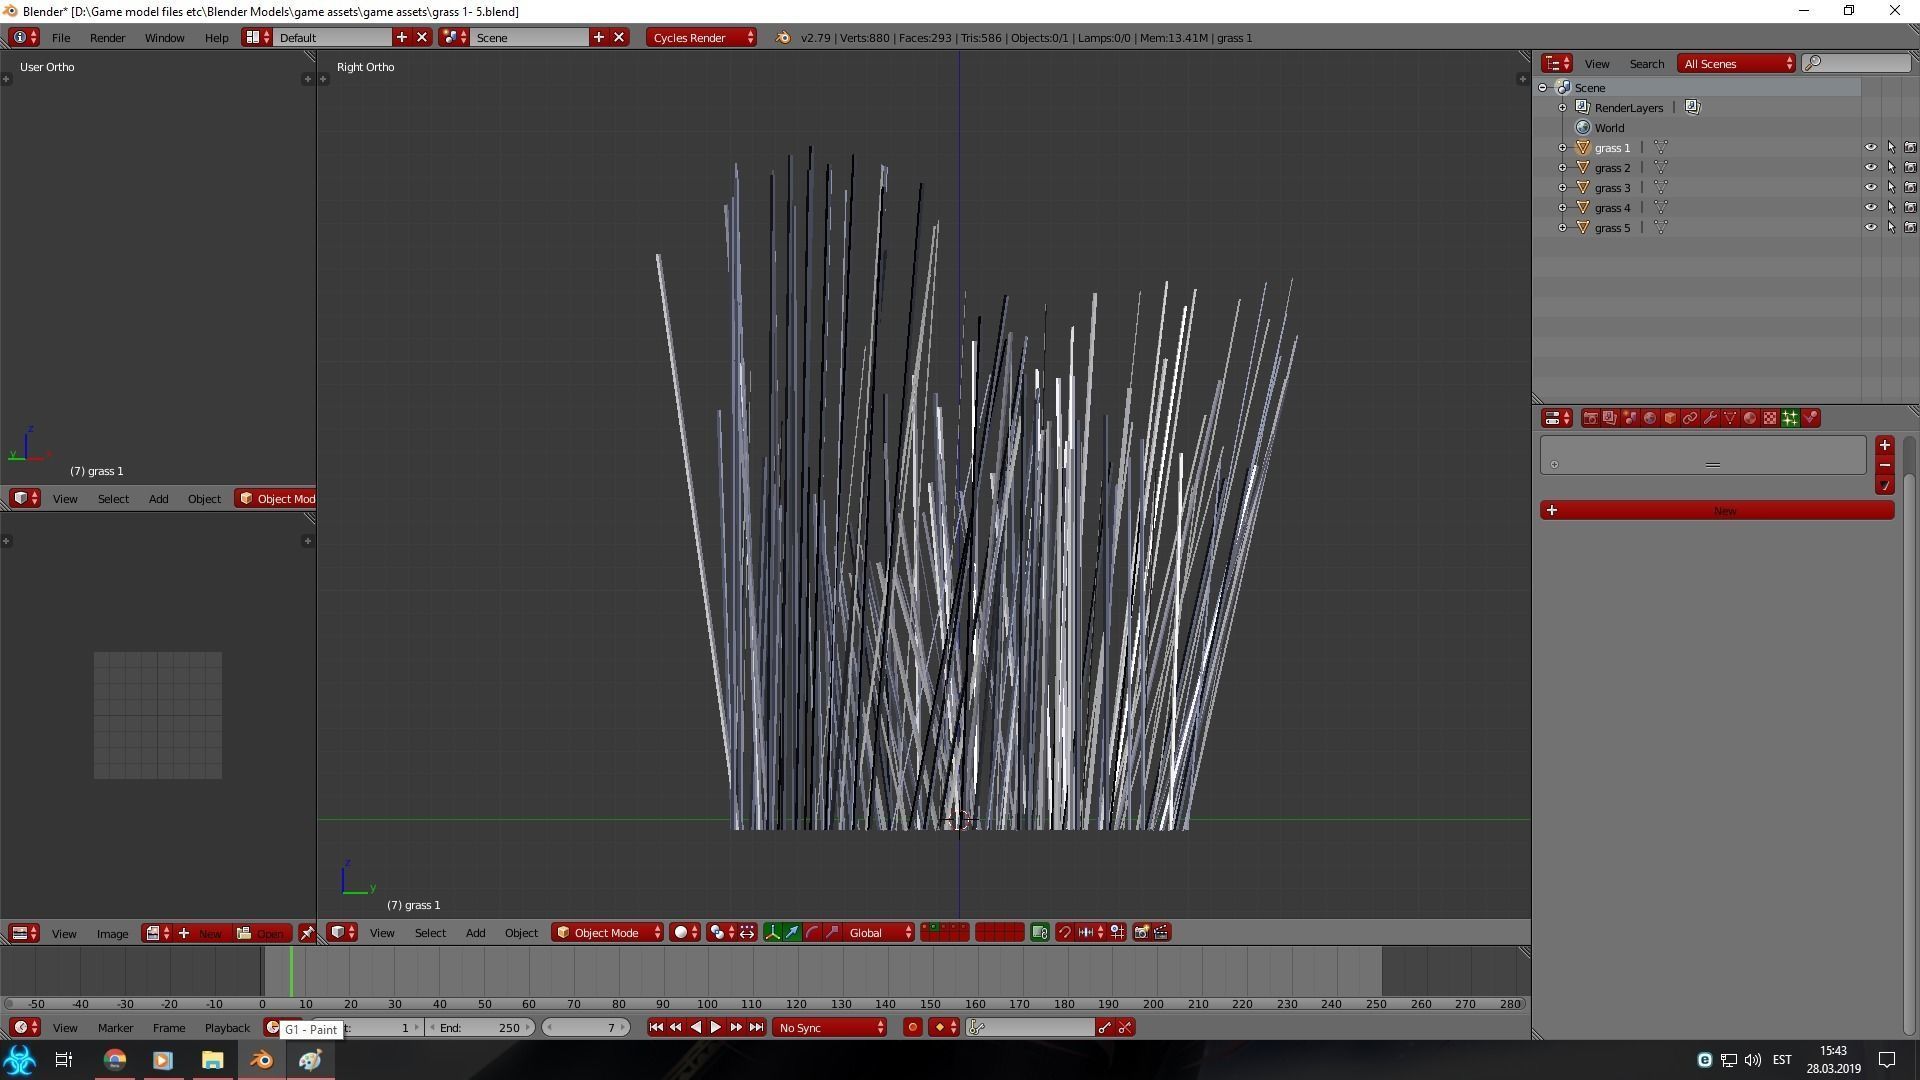Viewport: 1920px width, 1080px height.
Task: Click the current frame field showing 7
Action: click(586, 1027)
